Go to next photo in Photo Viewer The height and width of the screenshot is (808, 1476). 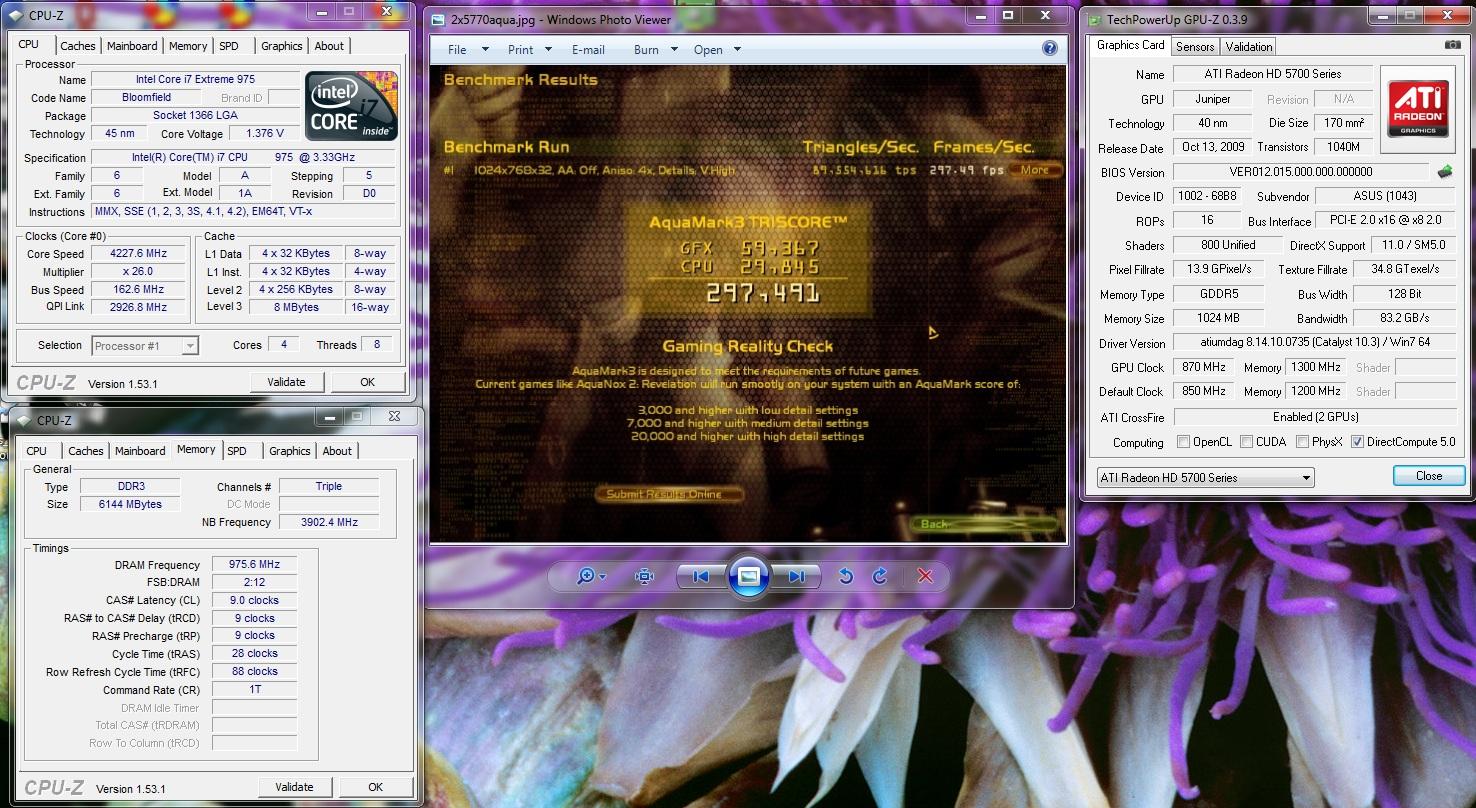tap(796, 576)
